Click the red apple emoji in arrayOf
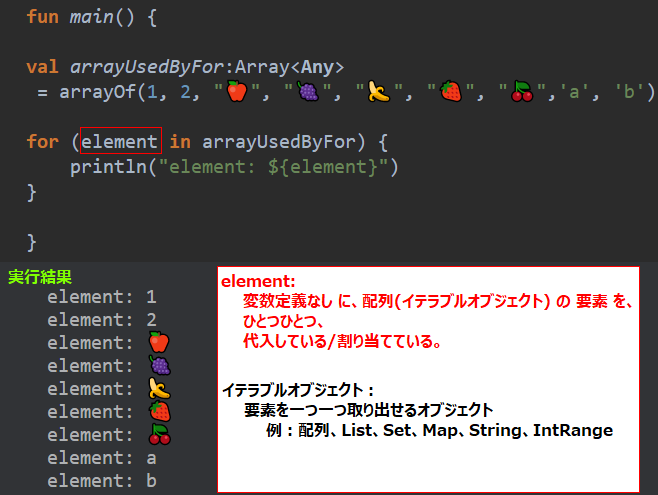658x495 pixels. pos(237,91)
